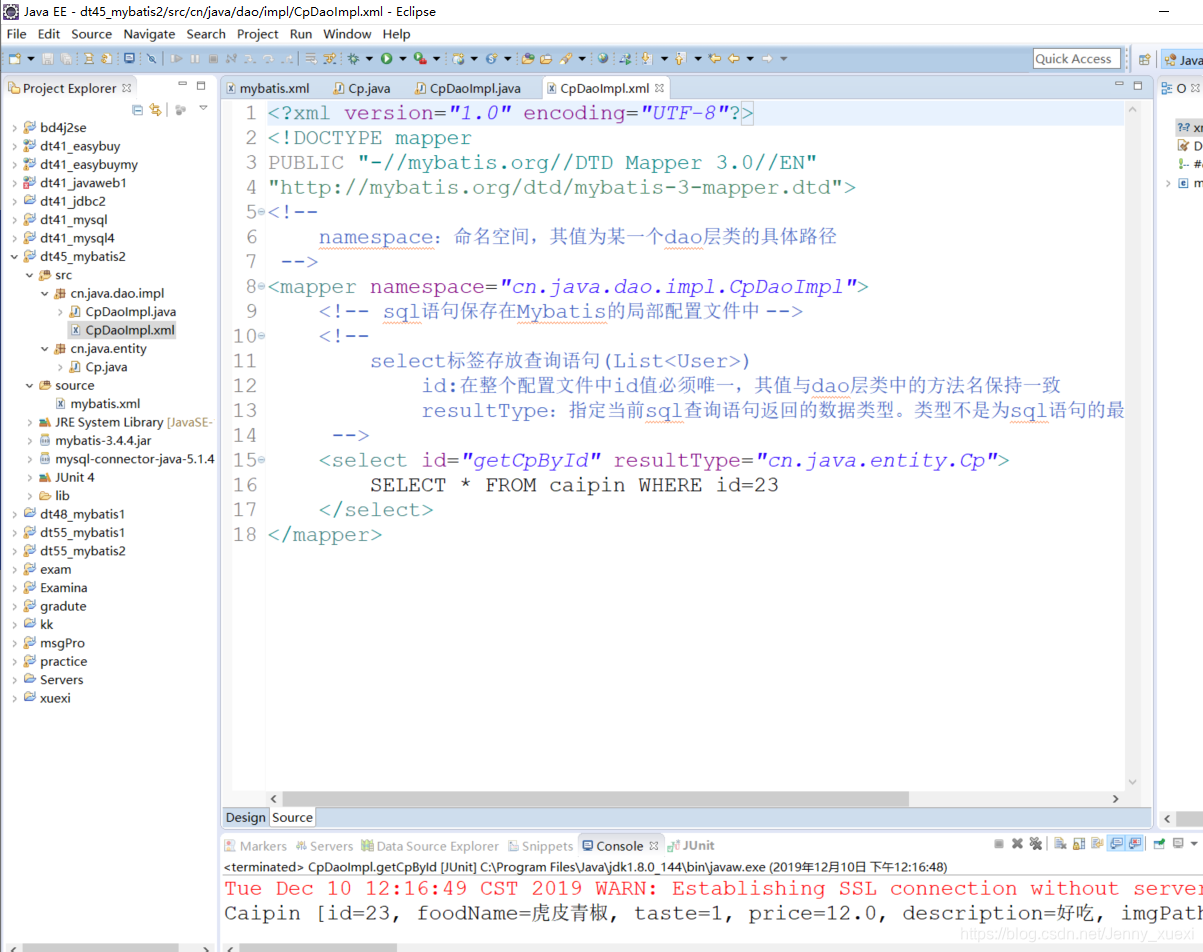The width and height of the screenshot is (1203, 952).
Task: Expand the CpDaoImpl.java tree node
Action: 60,312
